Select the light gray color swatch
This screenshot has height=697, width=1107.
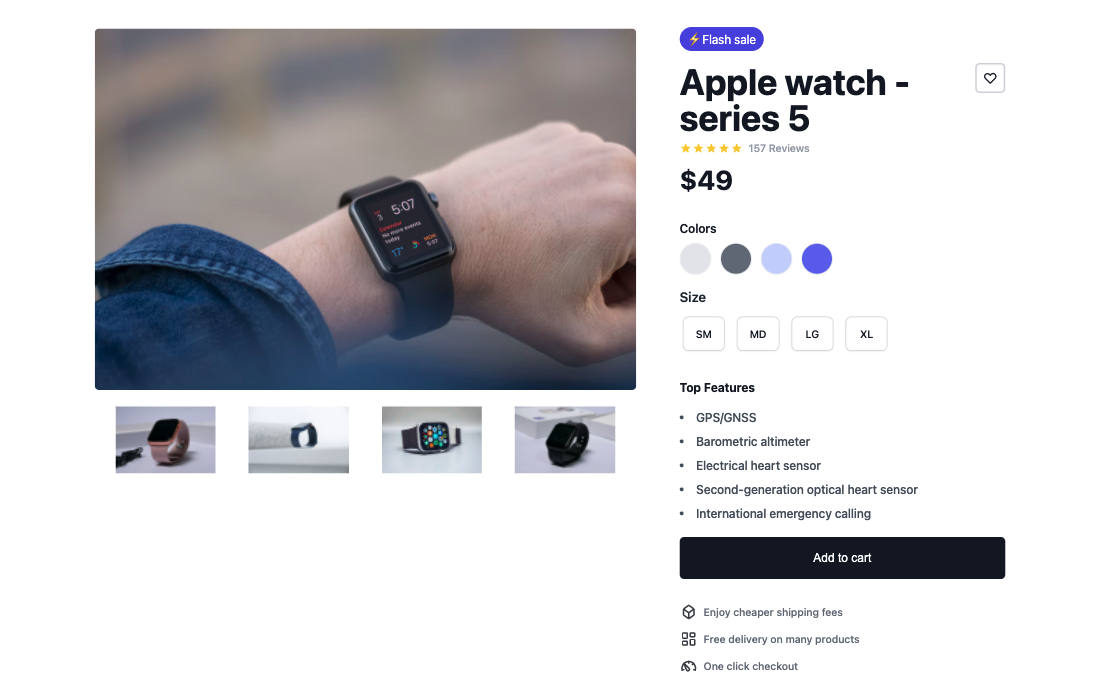pyautogui.click(x=695, y=258)
